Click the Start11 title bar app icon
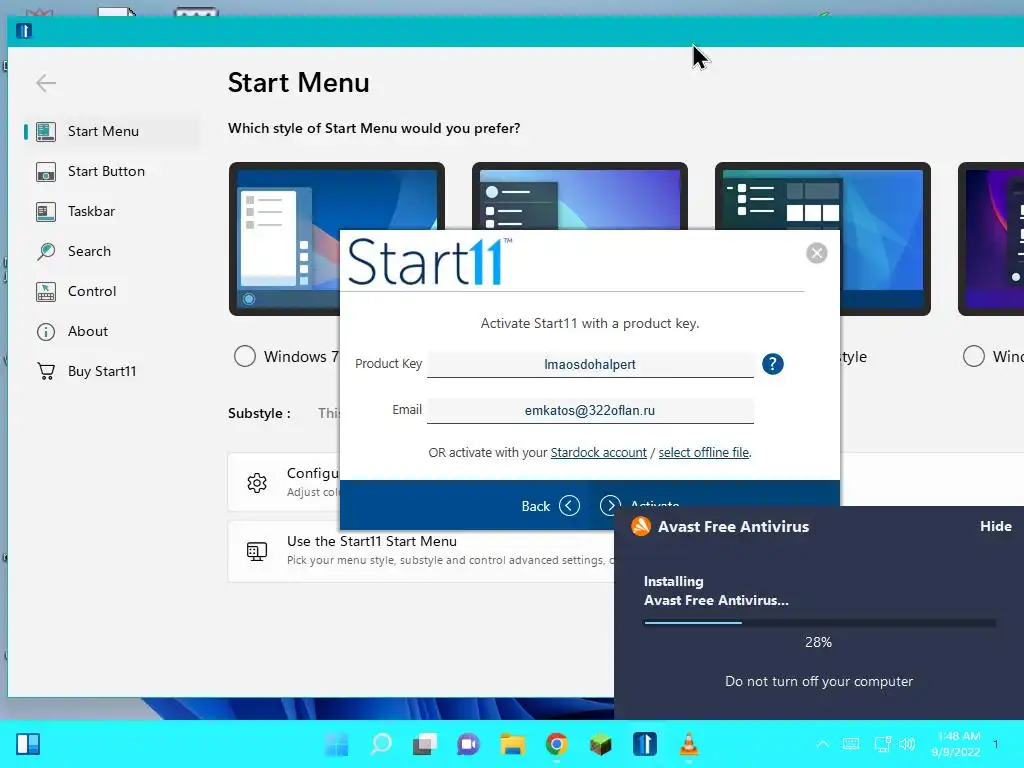The image size is (1024, 768). [x=24, y=31]
